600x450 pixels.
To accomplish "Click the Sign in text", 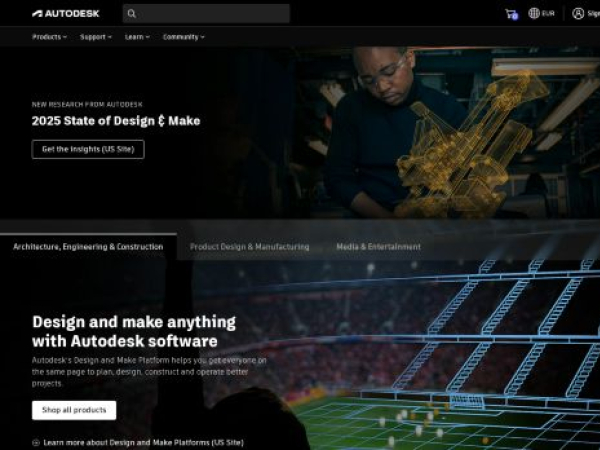I will click(593, 14).
